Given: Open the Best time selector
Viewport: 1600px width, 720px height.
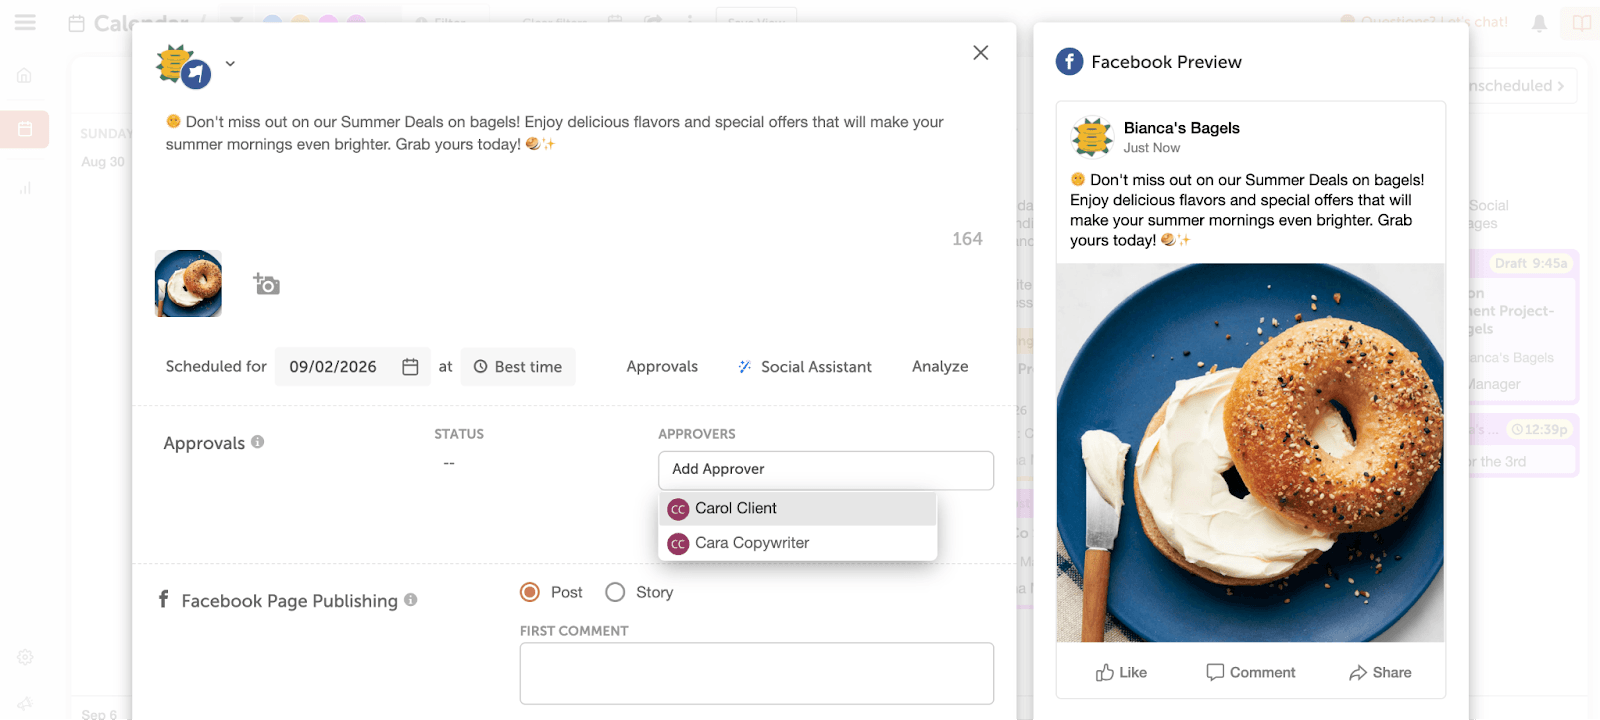Looking at the screenshot, I should 518,367.
